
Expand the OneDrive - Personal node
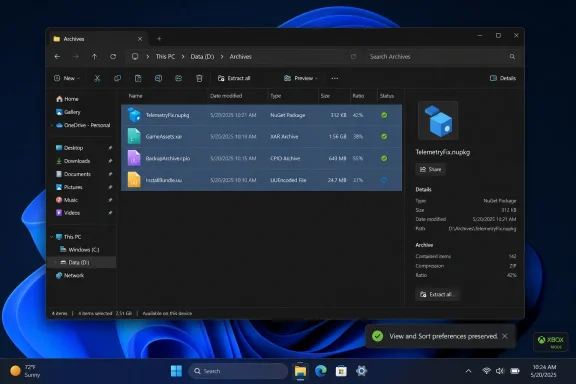(x=51, y=125)
